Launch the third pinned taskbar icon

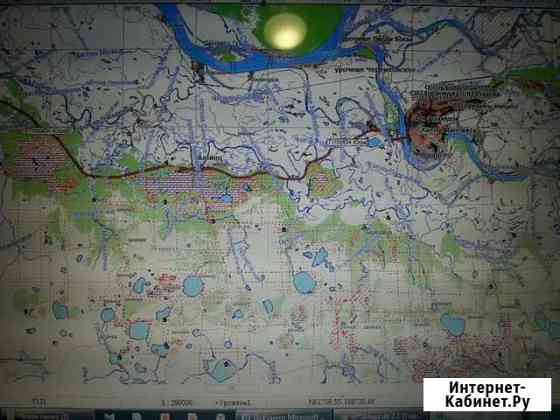[x=164, y=416]
